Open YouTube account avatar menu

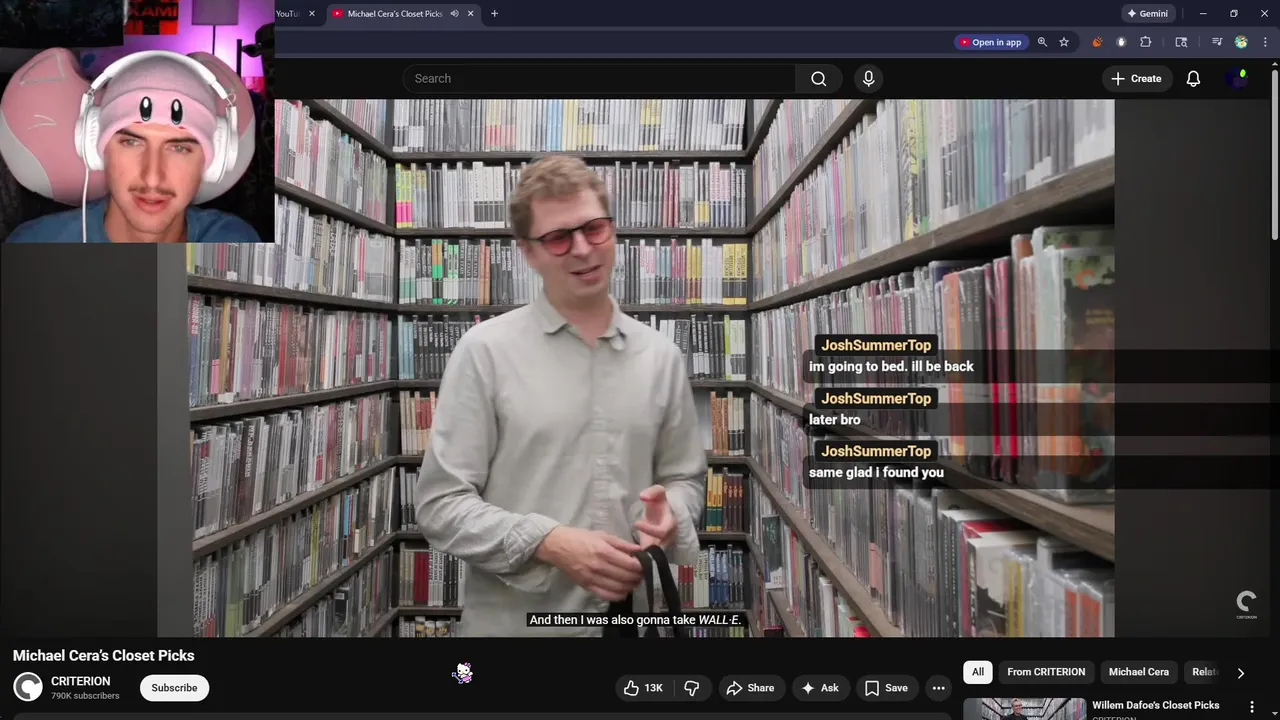(x=1238, y=79)
